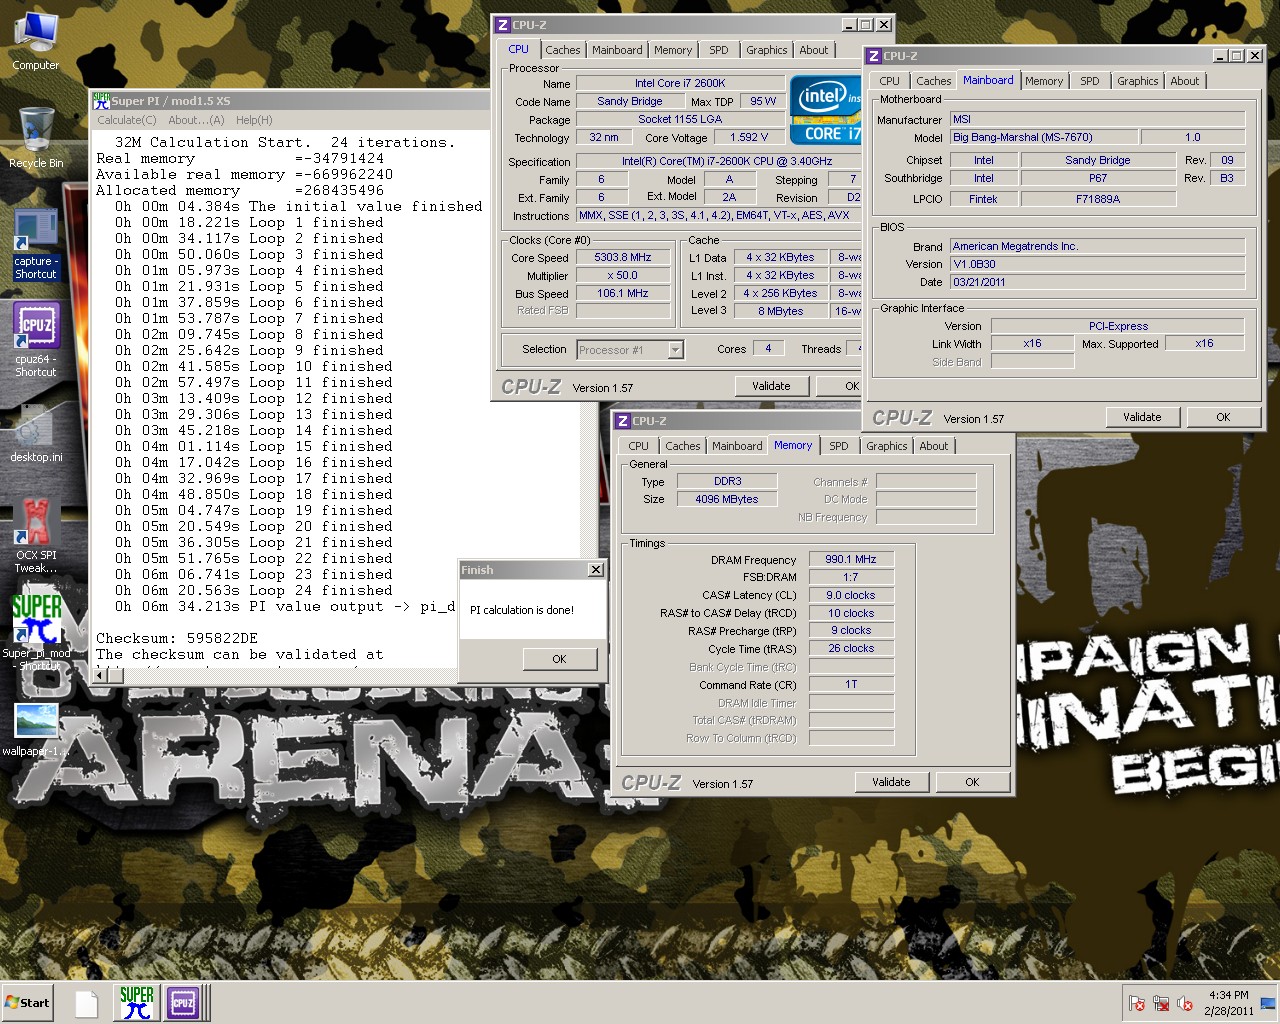
Task: Select the wallpaper image desktop icon
Action: tap(36, 730)
